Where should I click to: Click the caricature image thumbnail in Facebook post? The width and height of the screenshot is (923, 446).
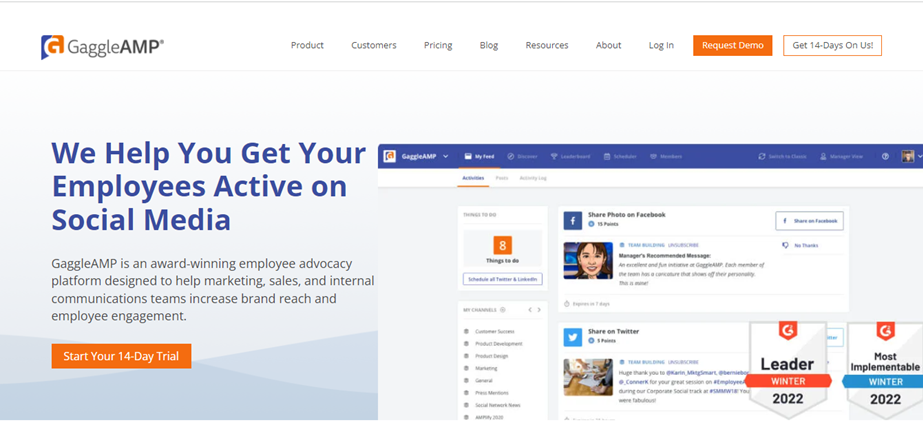[x=588, y=260]
